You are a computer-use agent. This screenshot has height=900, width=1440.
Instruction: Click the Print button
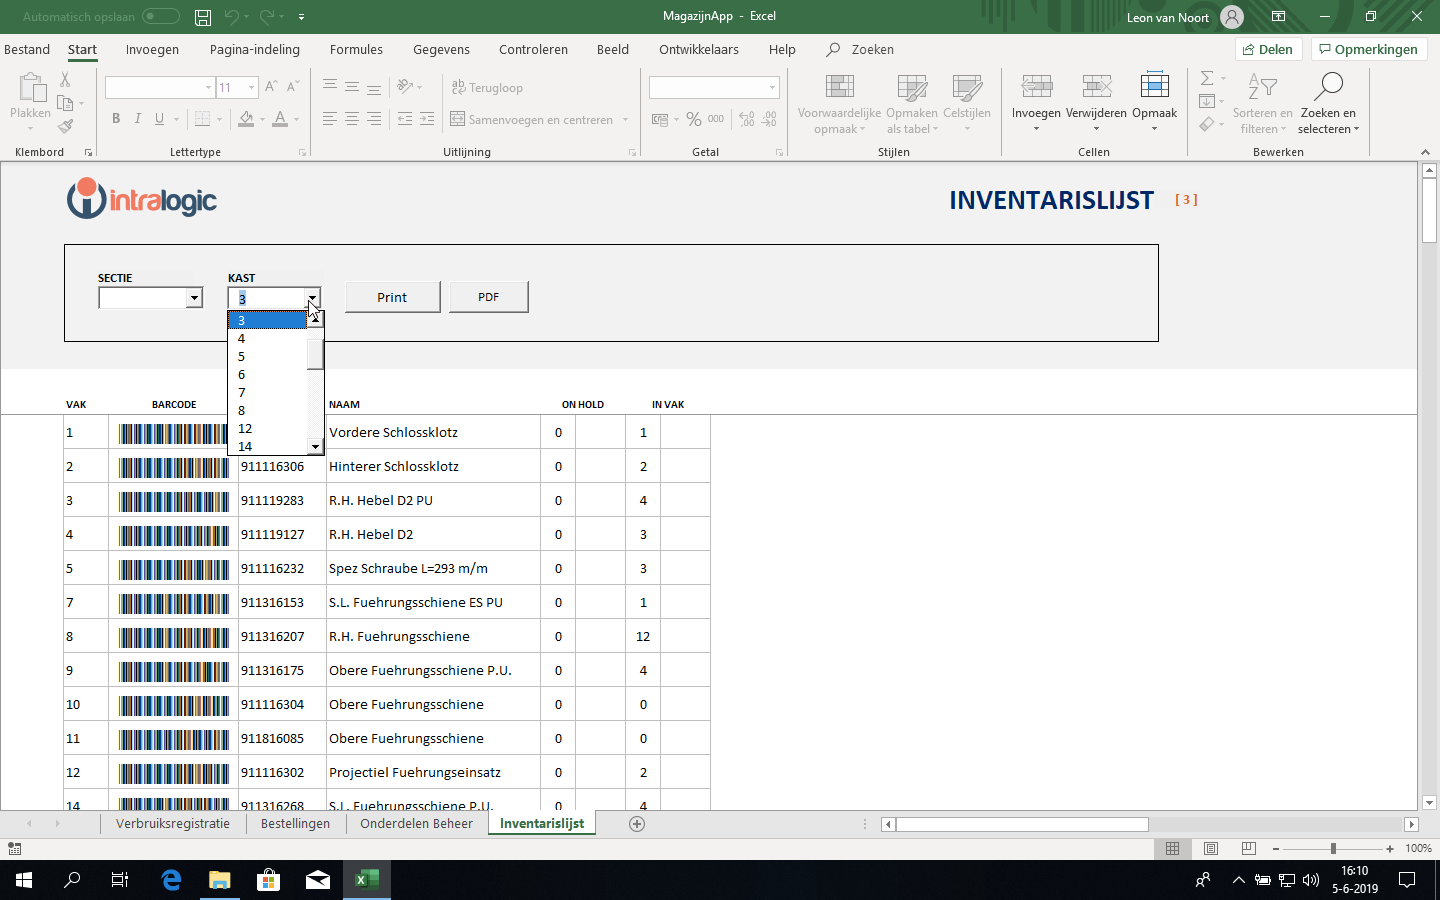click(392, 297)
